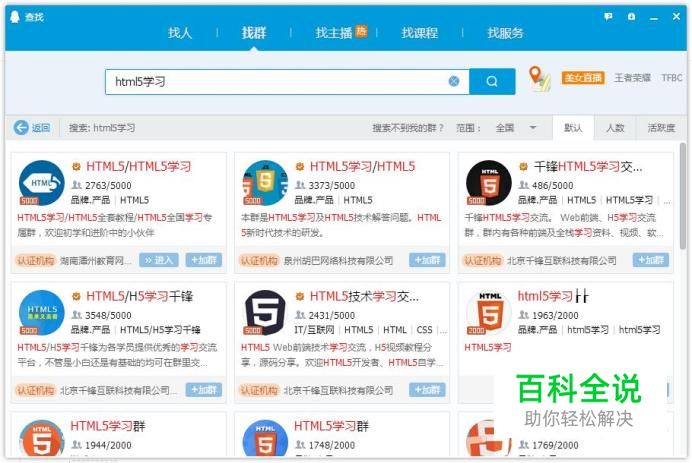
Task: Open the nearby map pin icon
Action: tap(539, 79)
